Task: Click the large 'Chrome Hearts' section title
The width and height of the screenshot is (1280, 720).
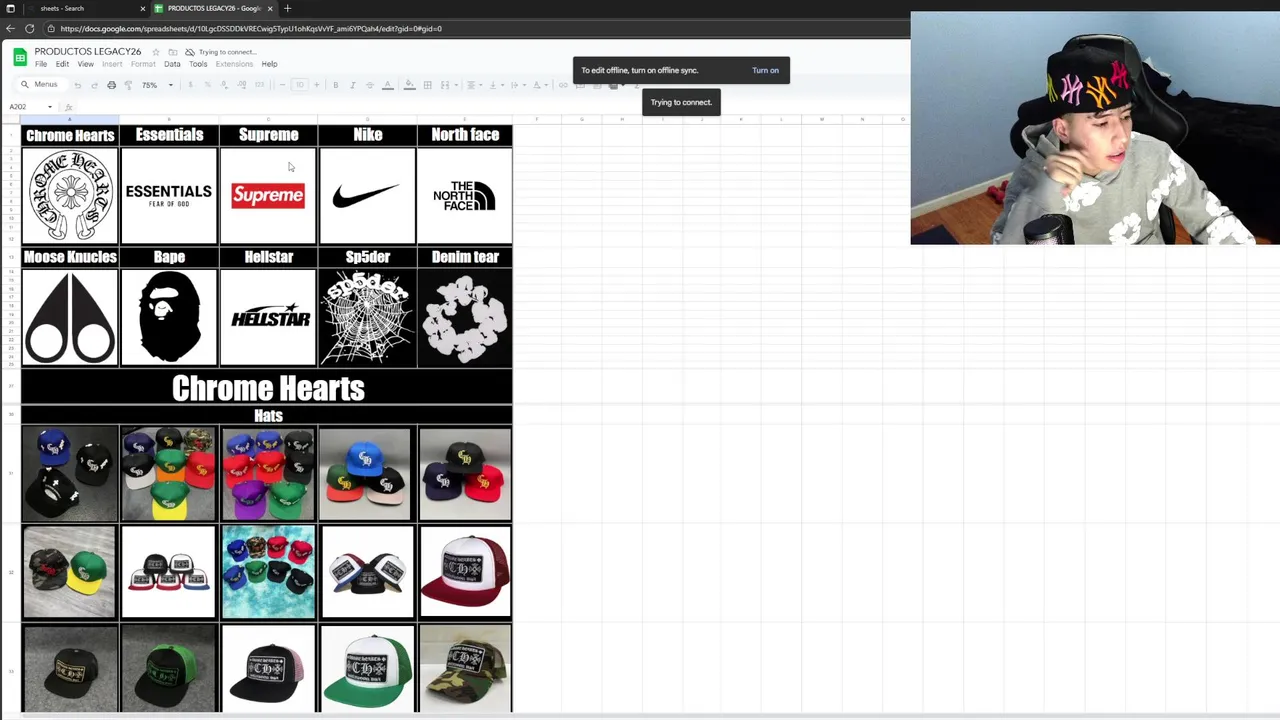Action: (268, 388)
